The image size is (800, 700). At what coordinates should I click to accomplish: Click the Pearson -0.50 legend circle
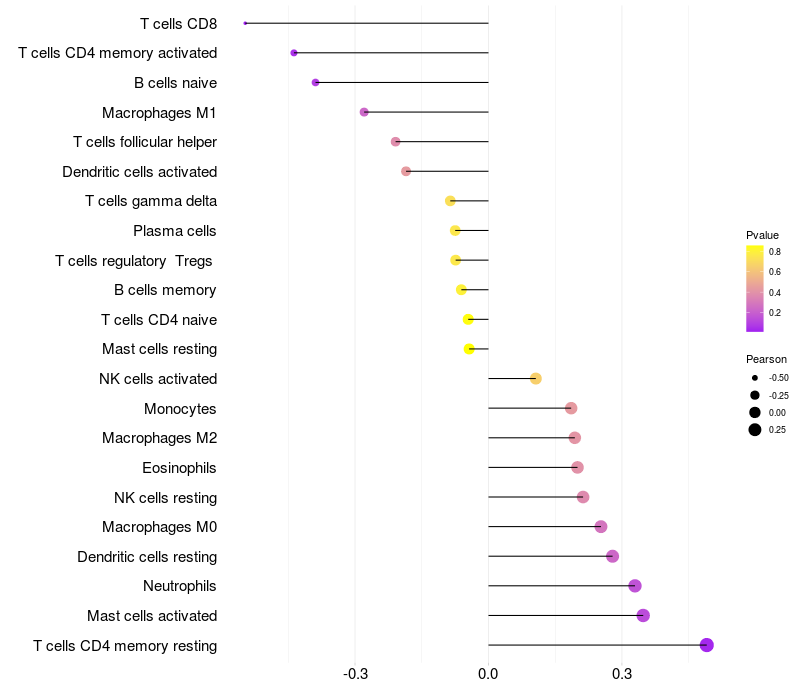[755, 378]
